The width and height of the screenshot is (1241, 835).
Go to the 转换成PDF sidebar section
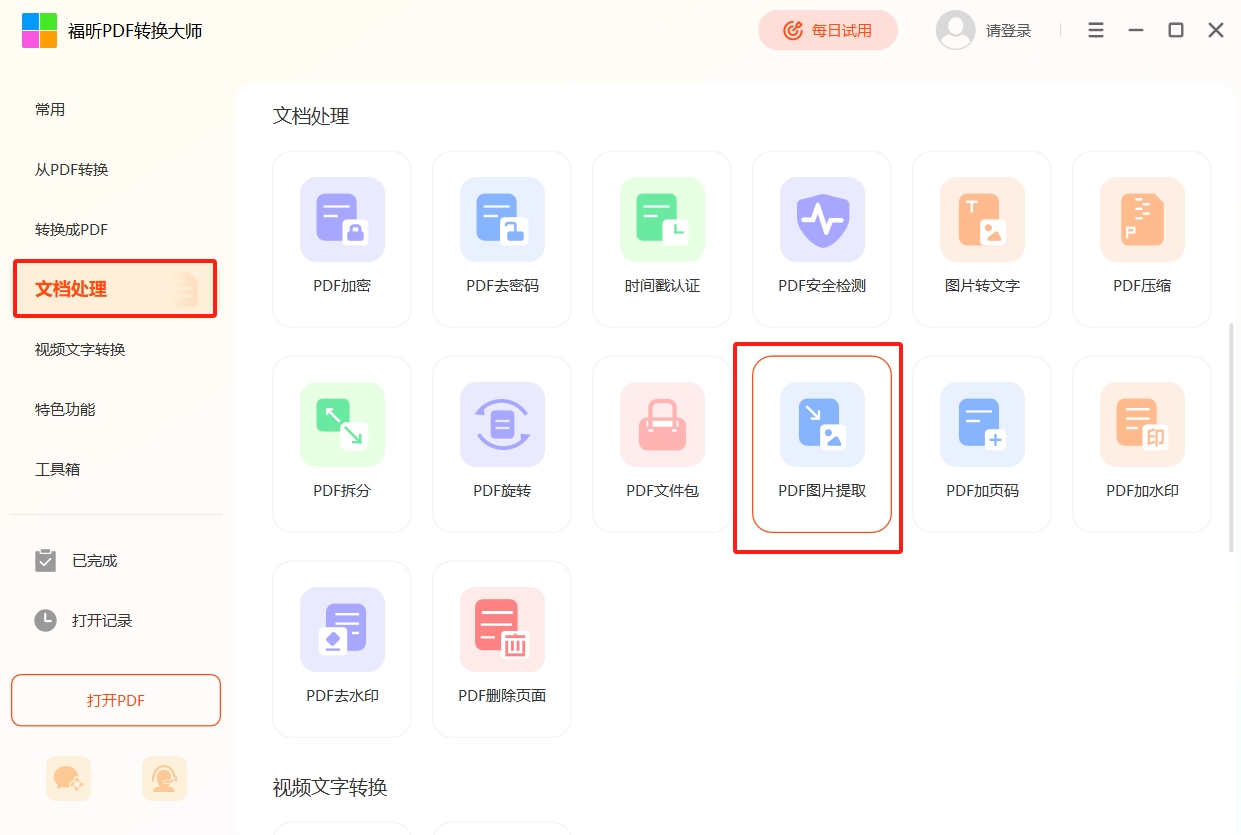[x=72, y=230]
